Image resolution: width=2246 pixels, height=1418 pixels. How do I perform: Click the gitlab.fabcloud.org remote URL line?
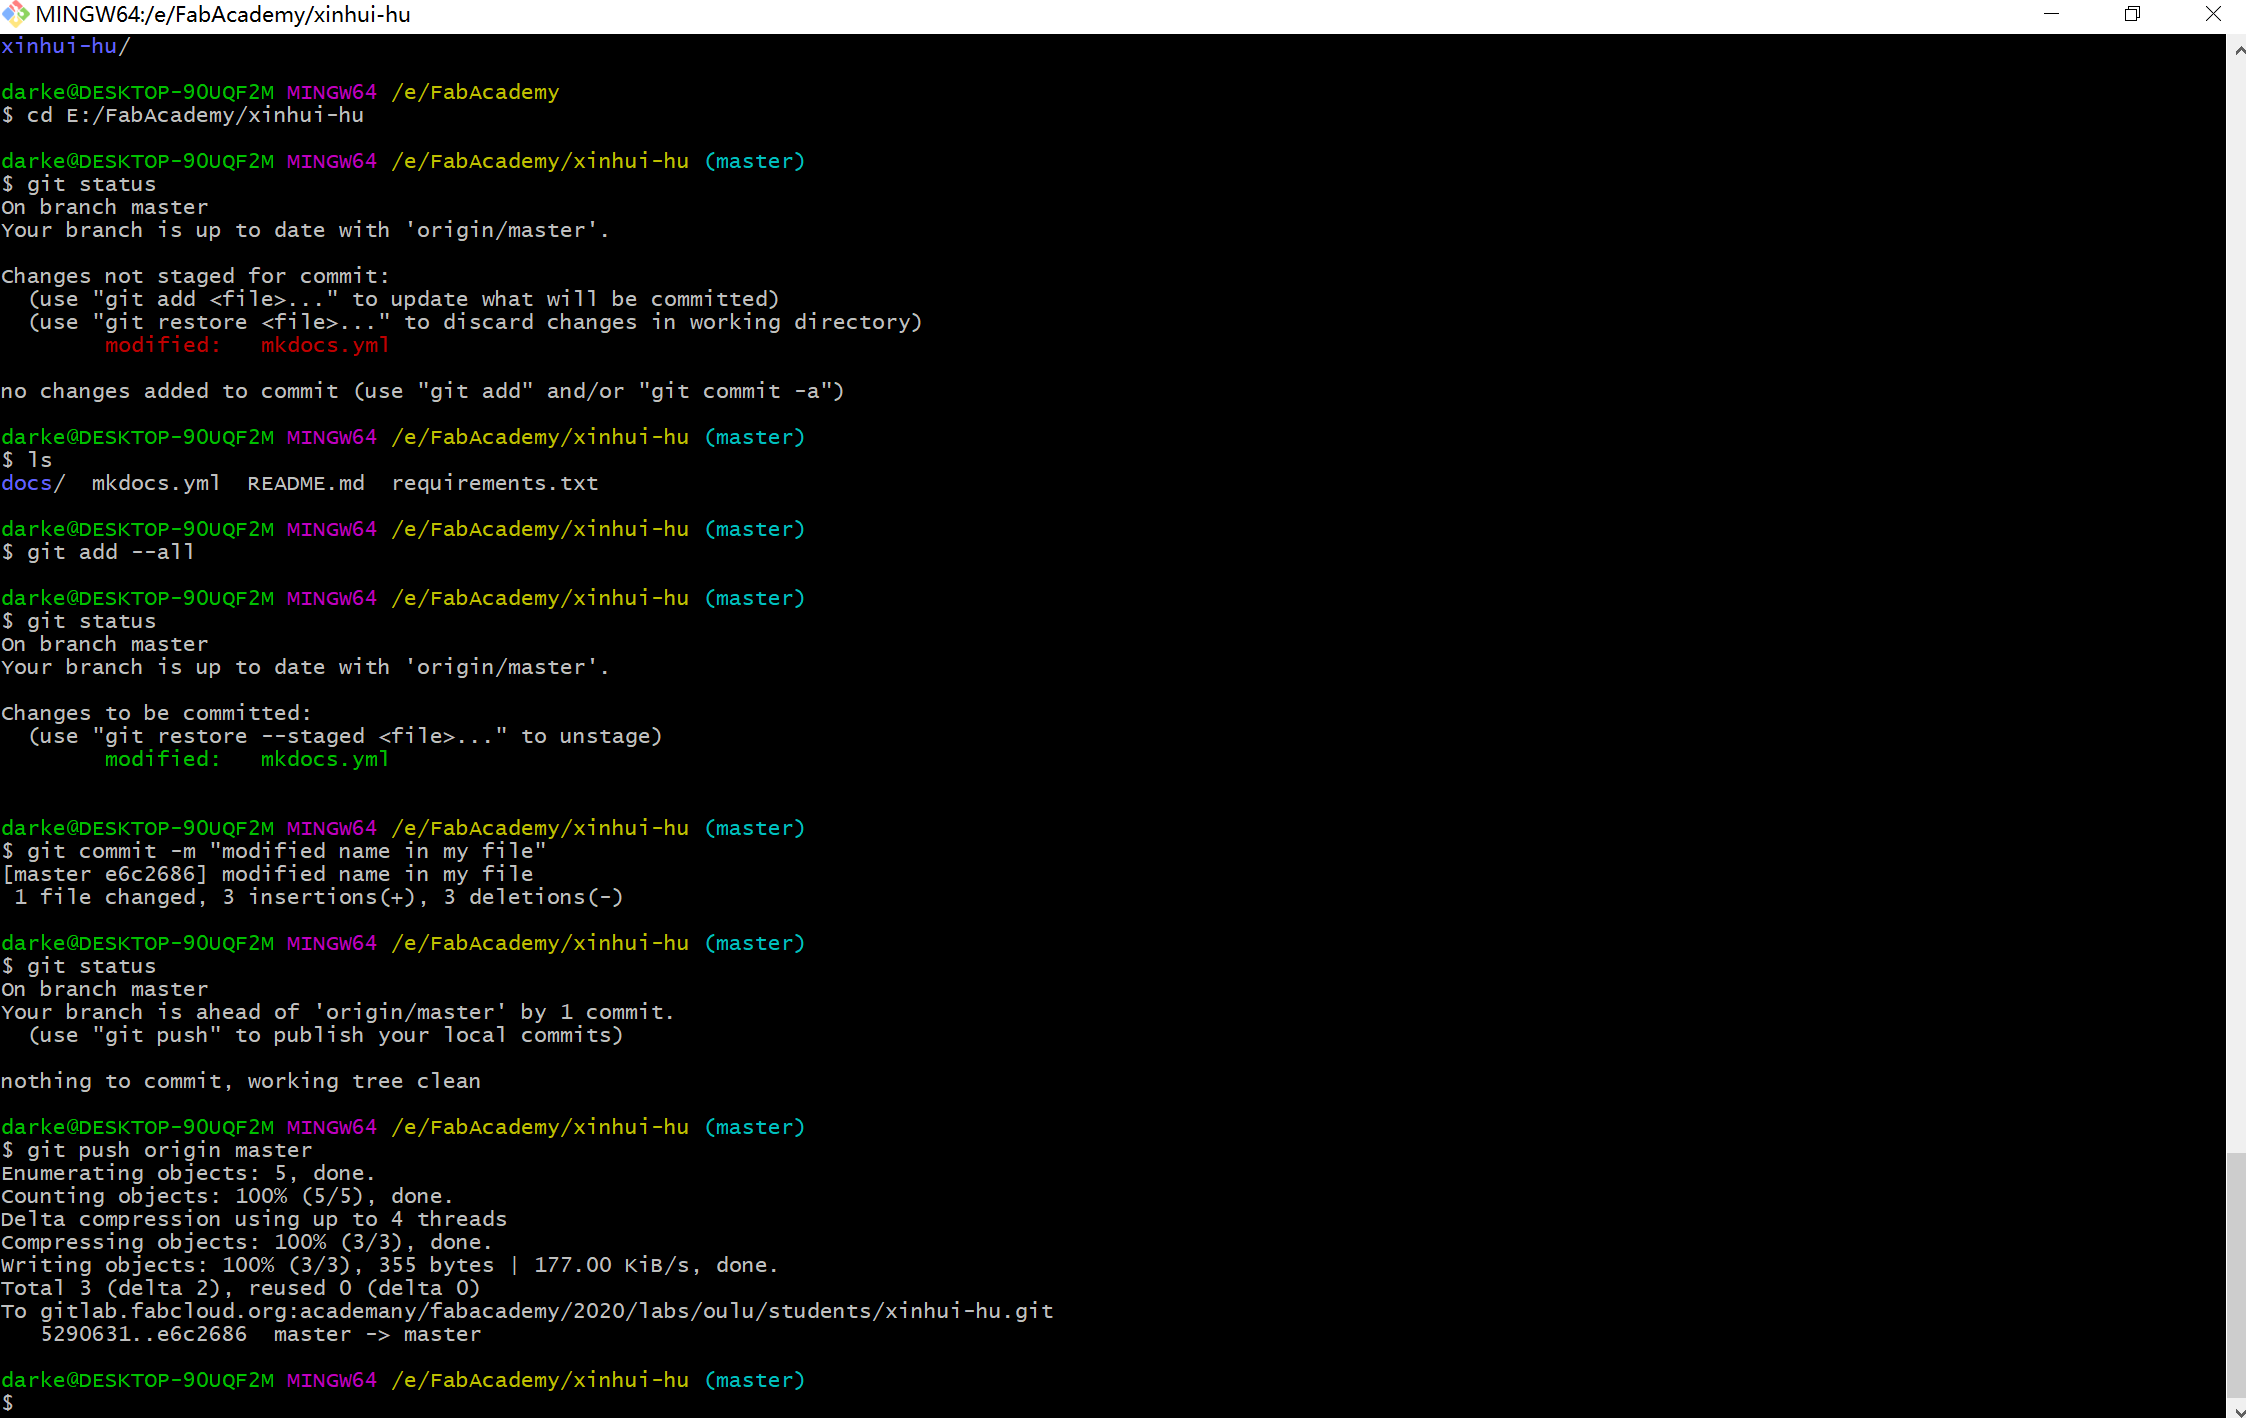coord(527,1311)
